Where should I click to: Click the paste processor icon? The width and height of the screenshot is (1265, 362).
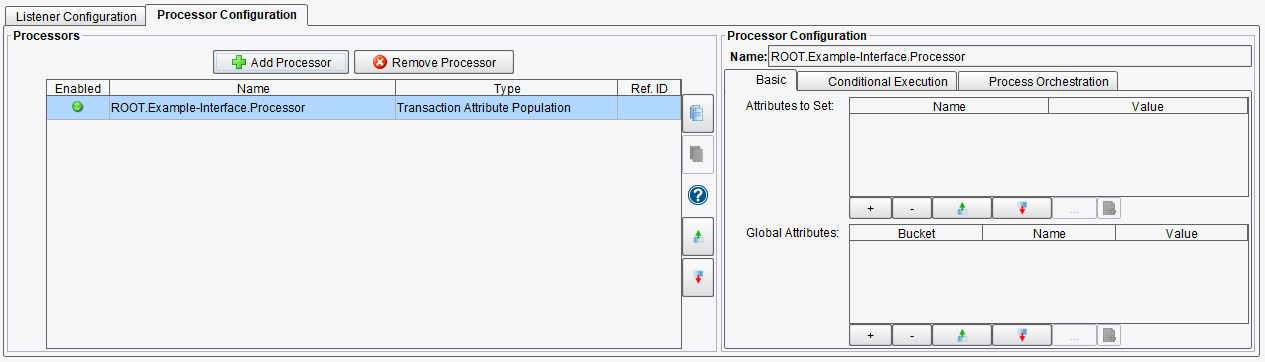pyautogui.click(x=697, y=155)
